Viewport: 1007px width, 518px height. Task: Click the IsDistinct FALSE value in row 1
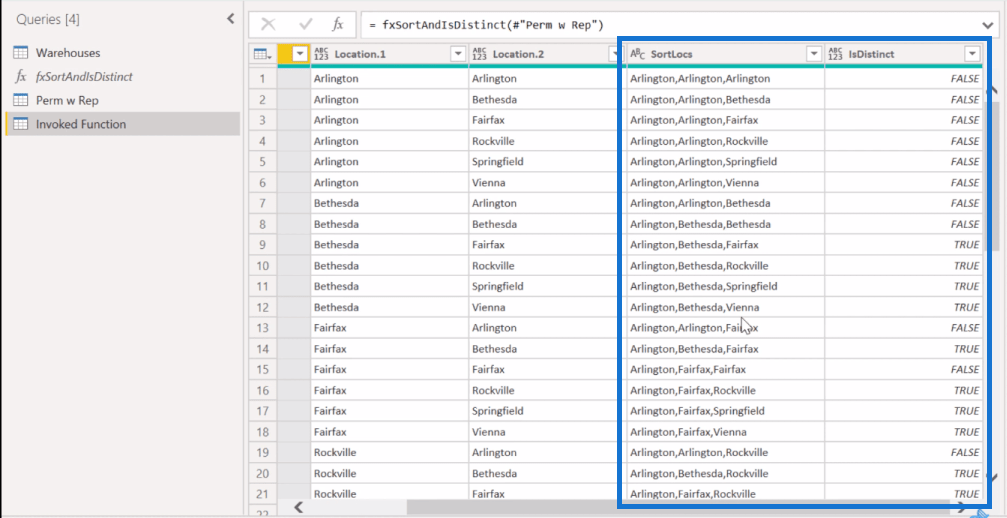coord(965,79)
